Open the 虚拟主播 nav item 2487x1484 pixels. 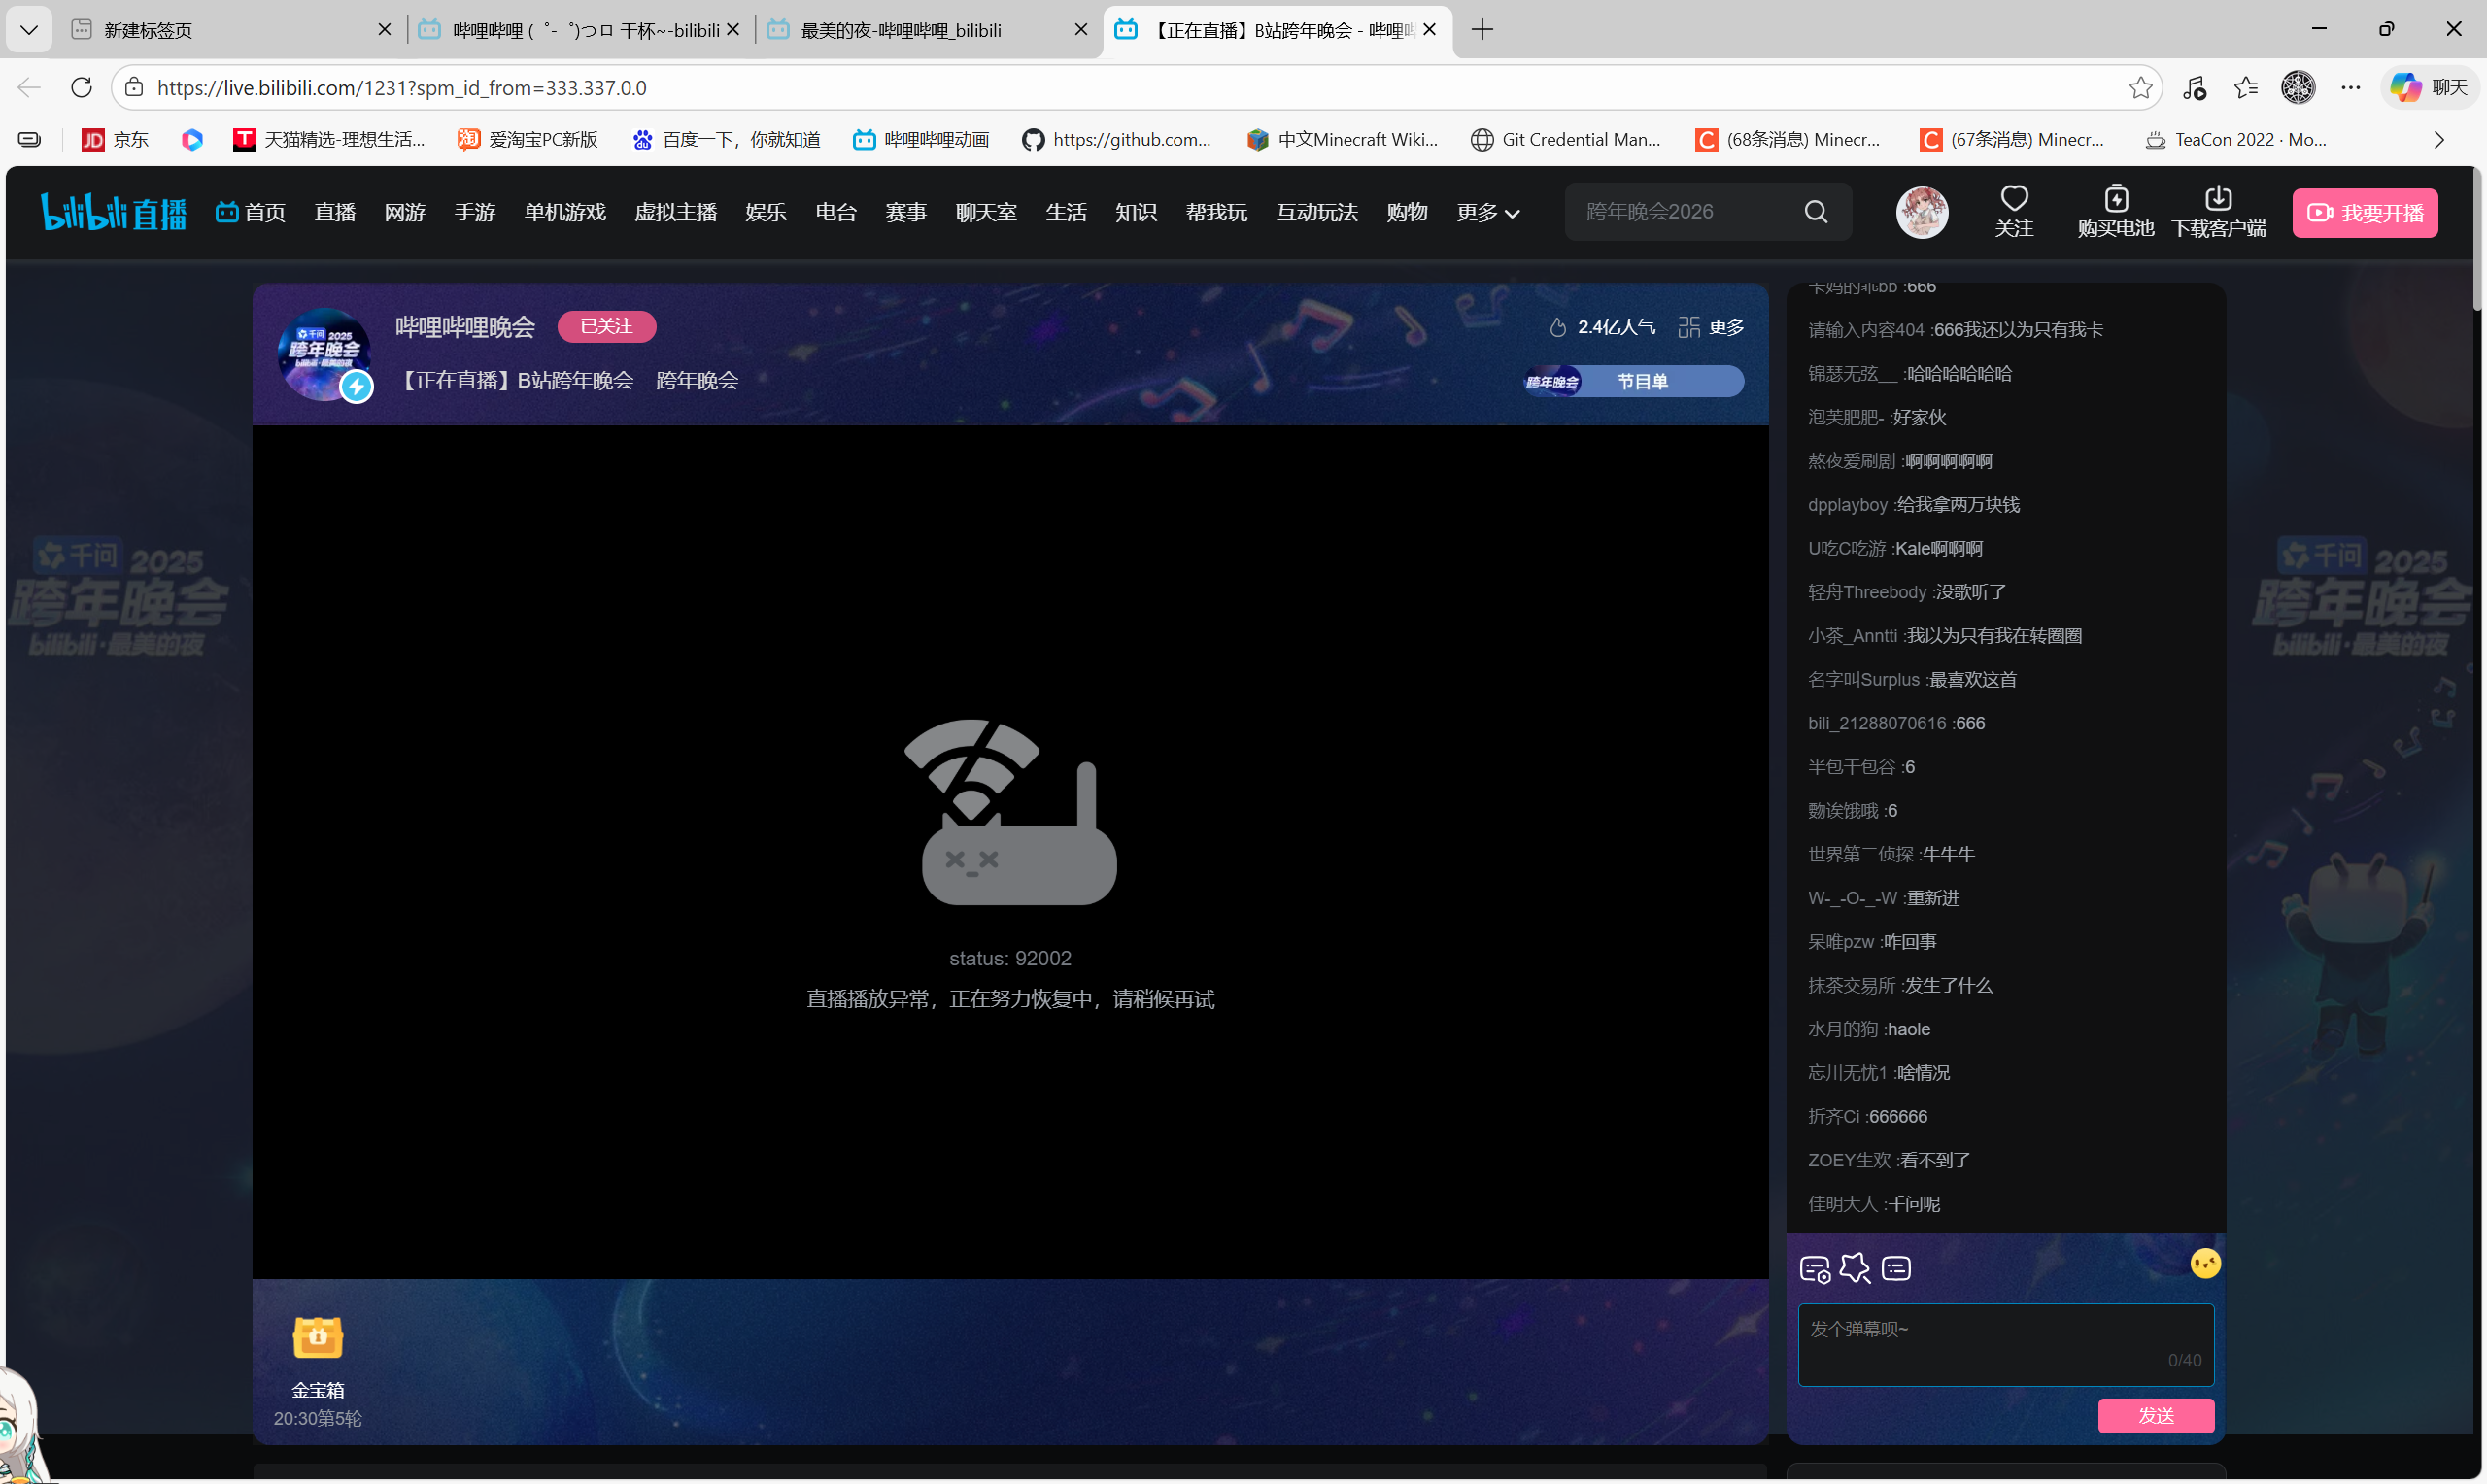[x=675, y=212]
